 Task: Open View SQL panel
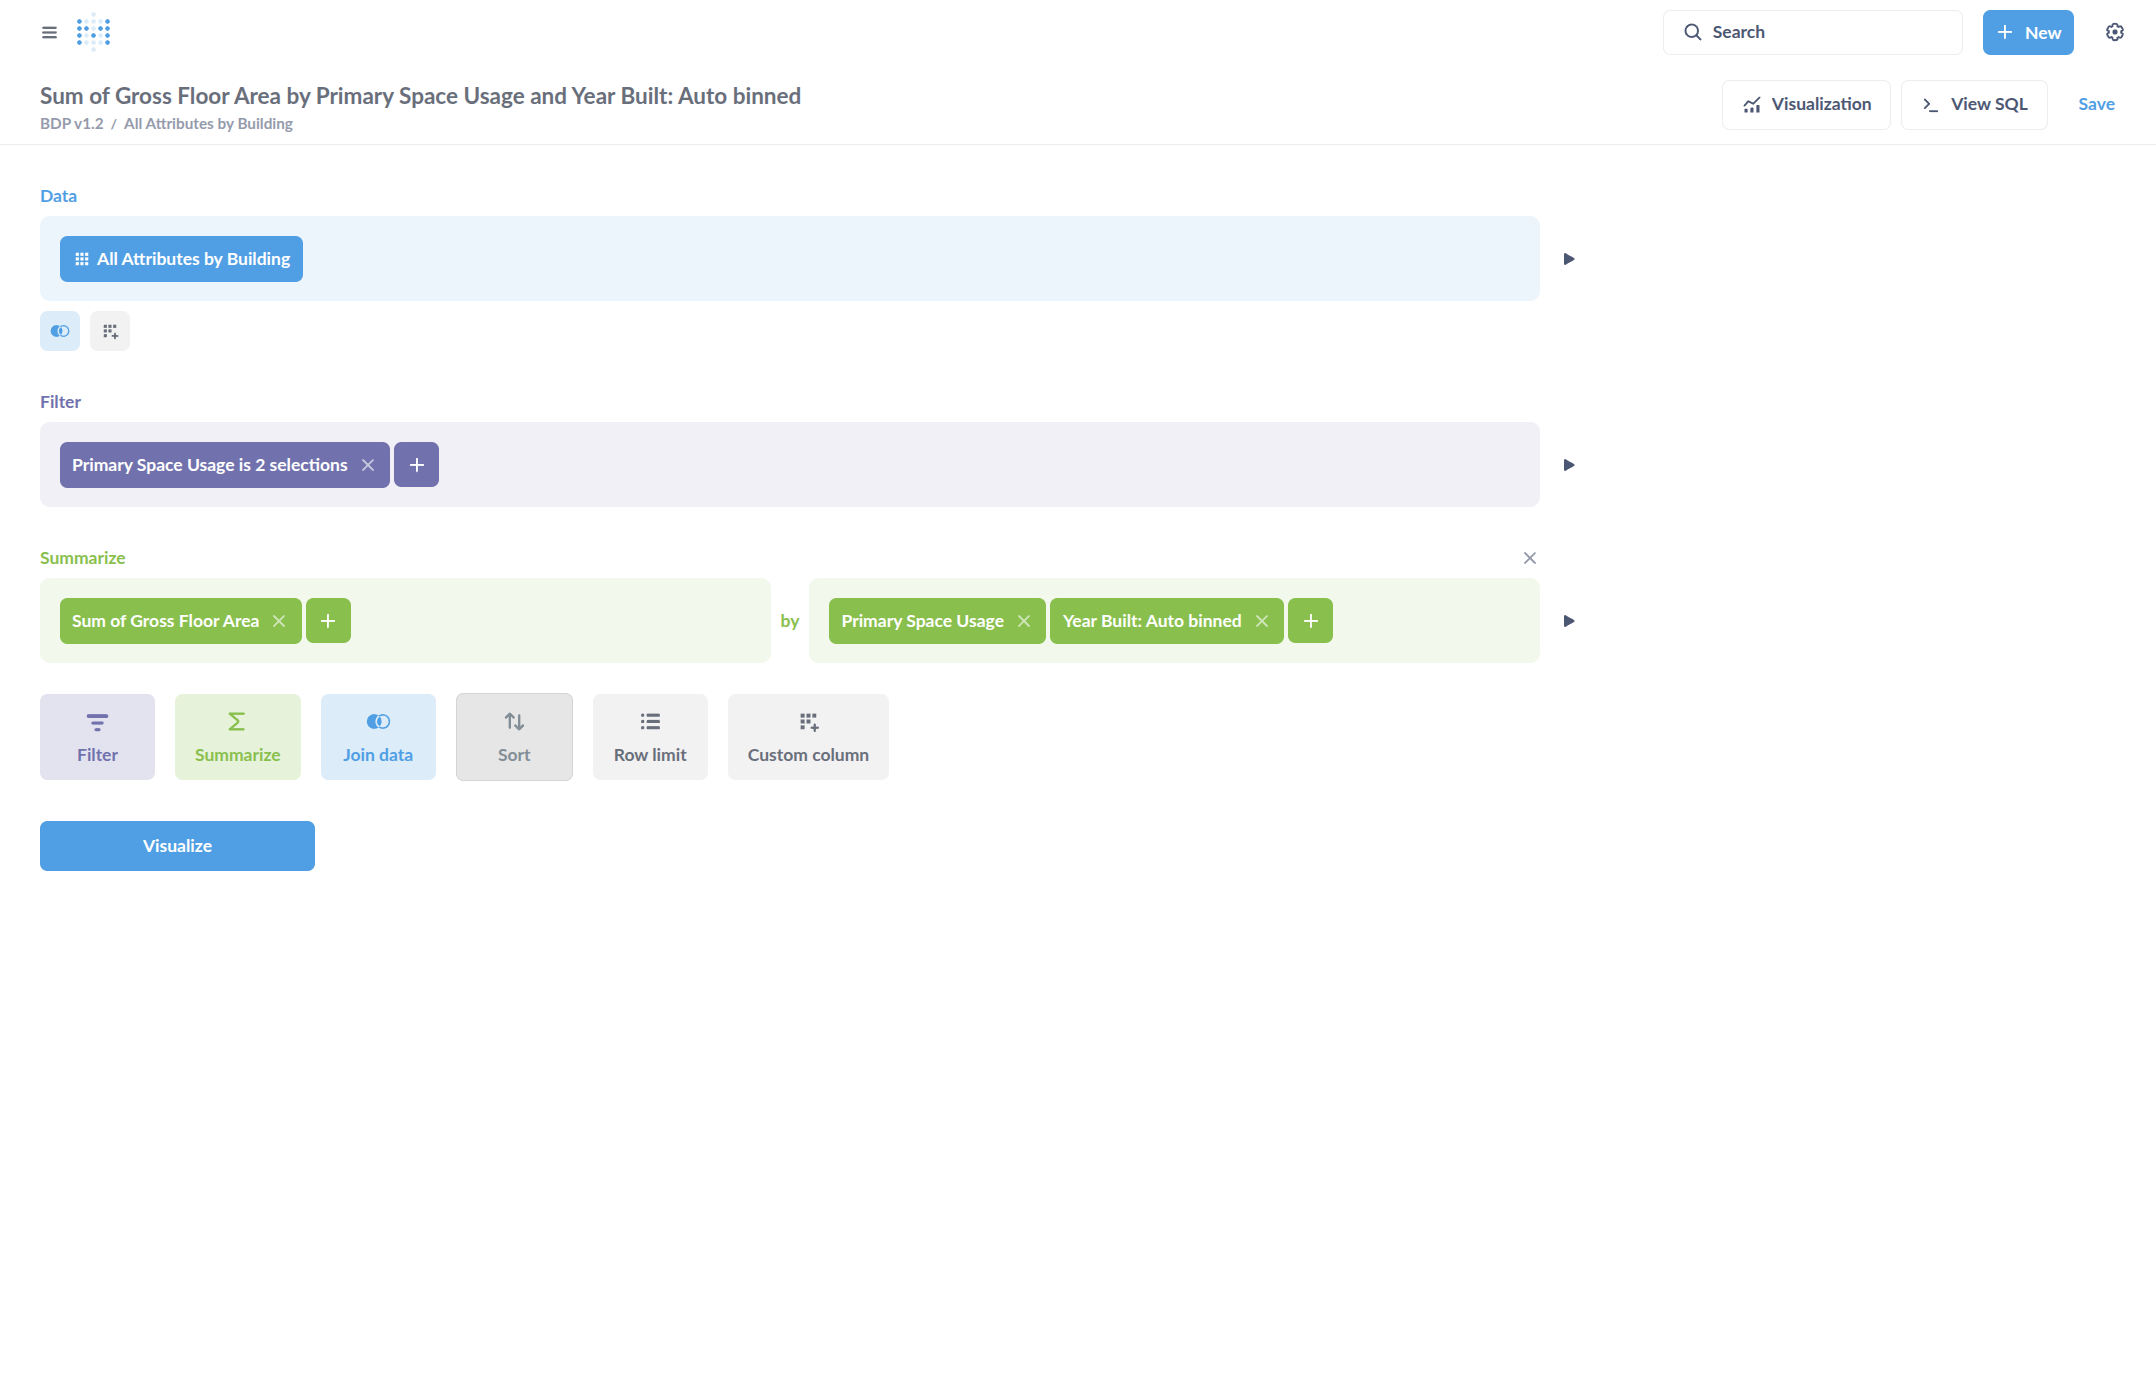(x=1973, y=105)
